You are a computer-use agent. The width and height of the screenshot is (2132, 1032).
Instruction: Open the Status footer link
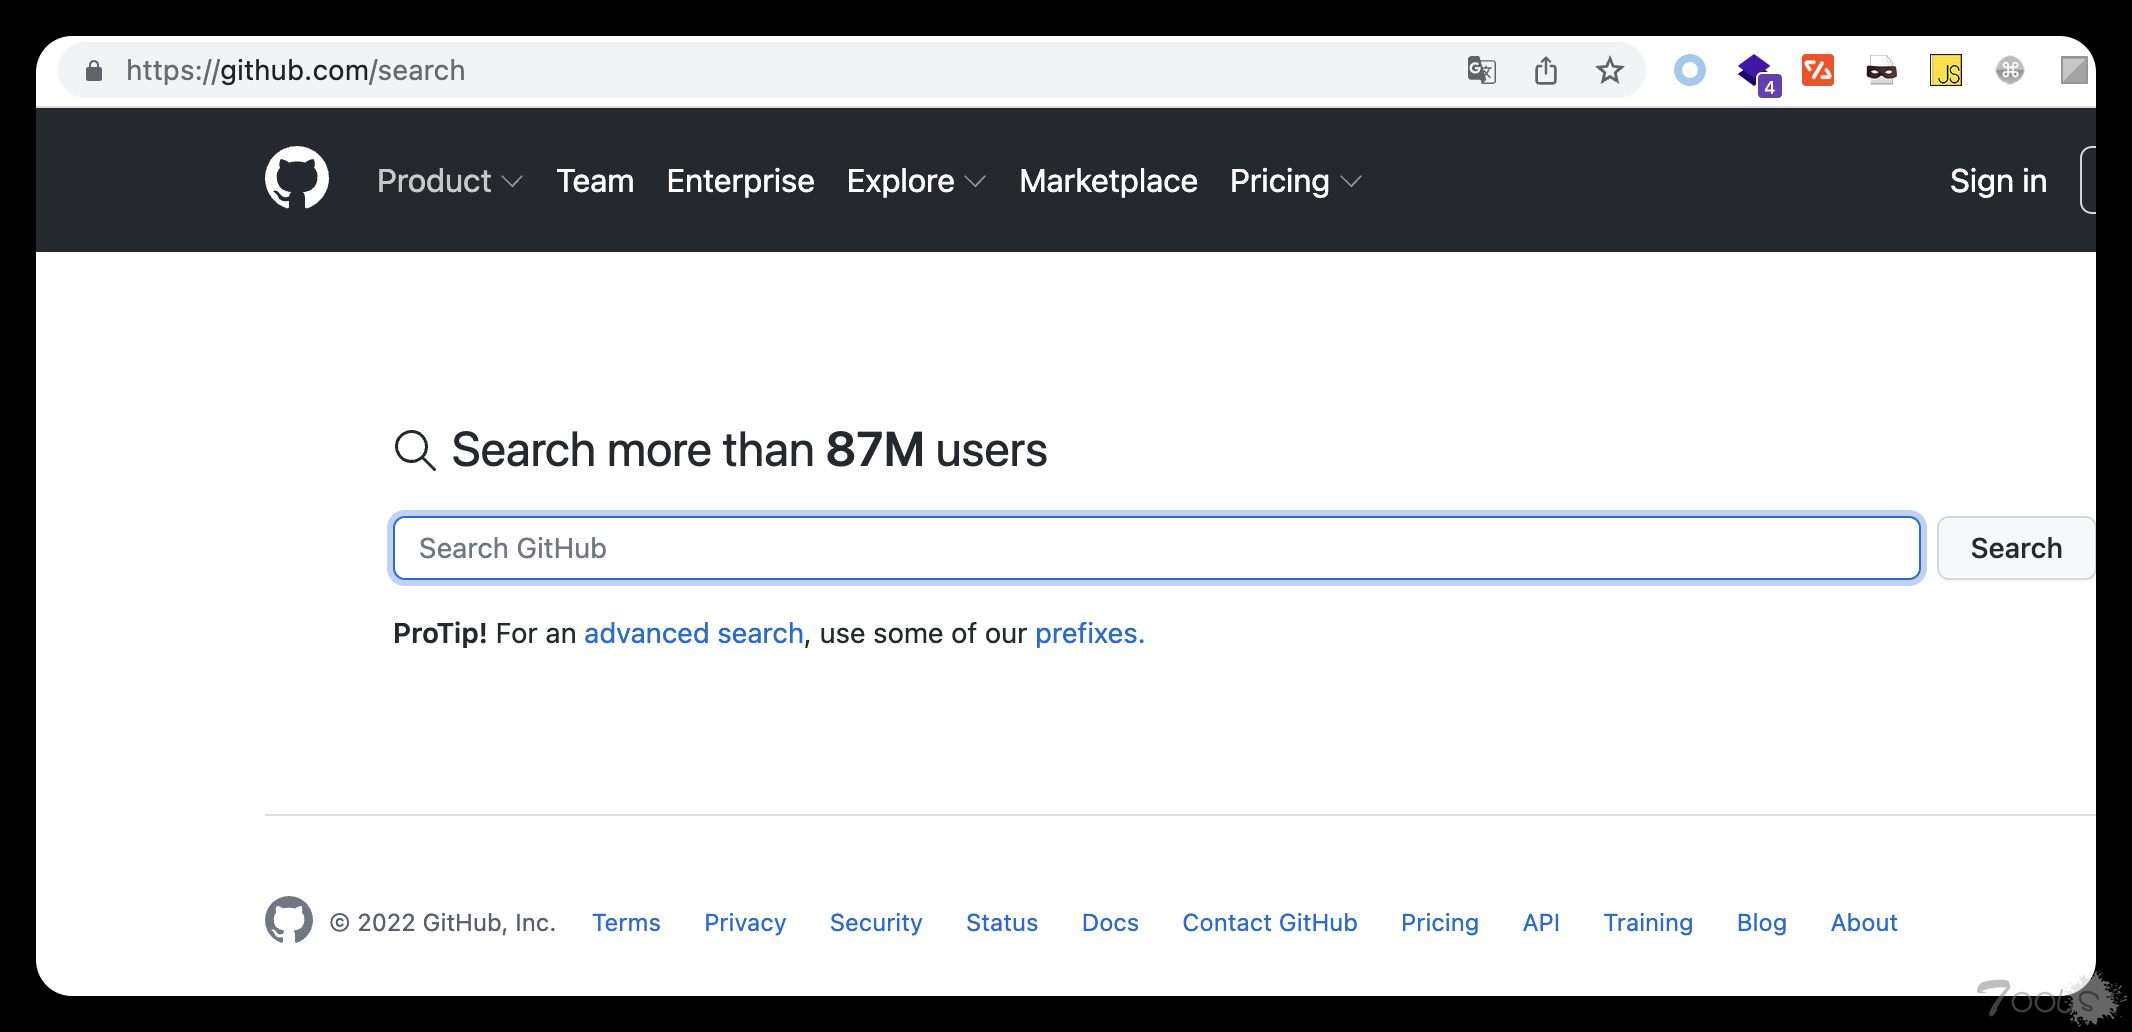click(x=1002, y=922)
